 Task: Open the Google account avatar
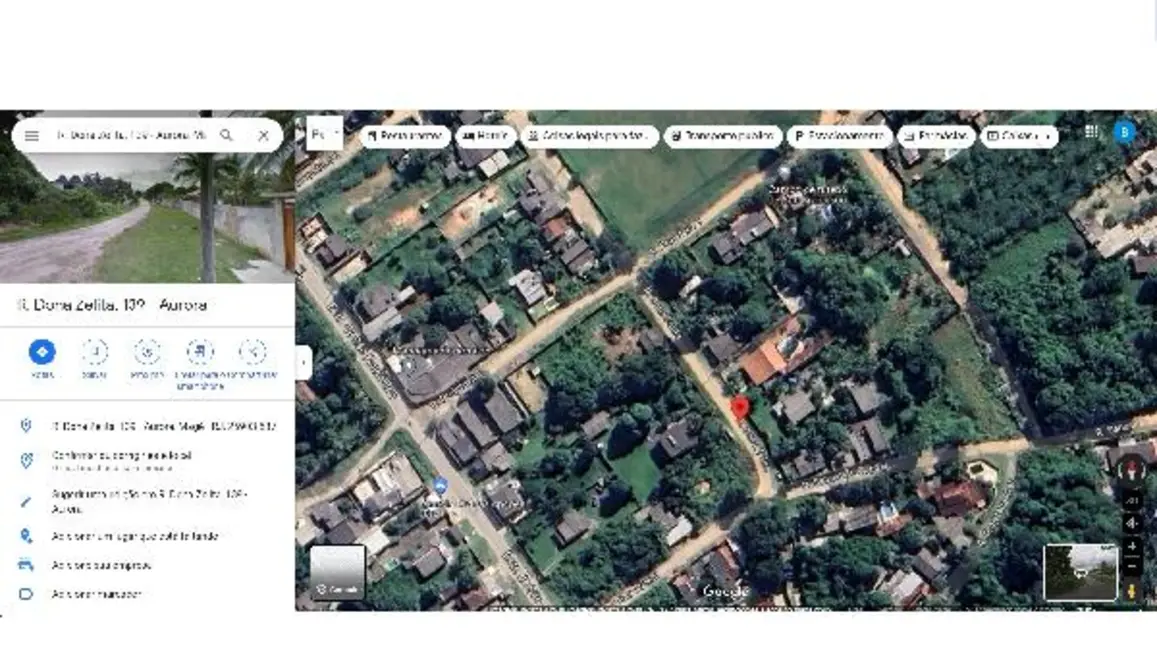tap(1124, 132)
